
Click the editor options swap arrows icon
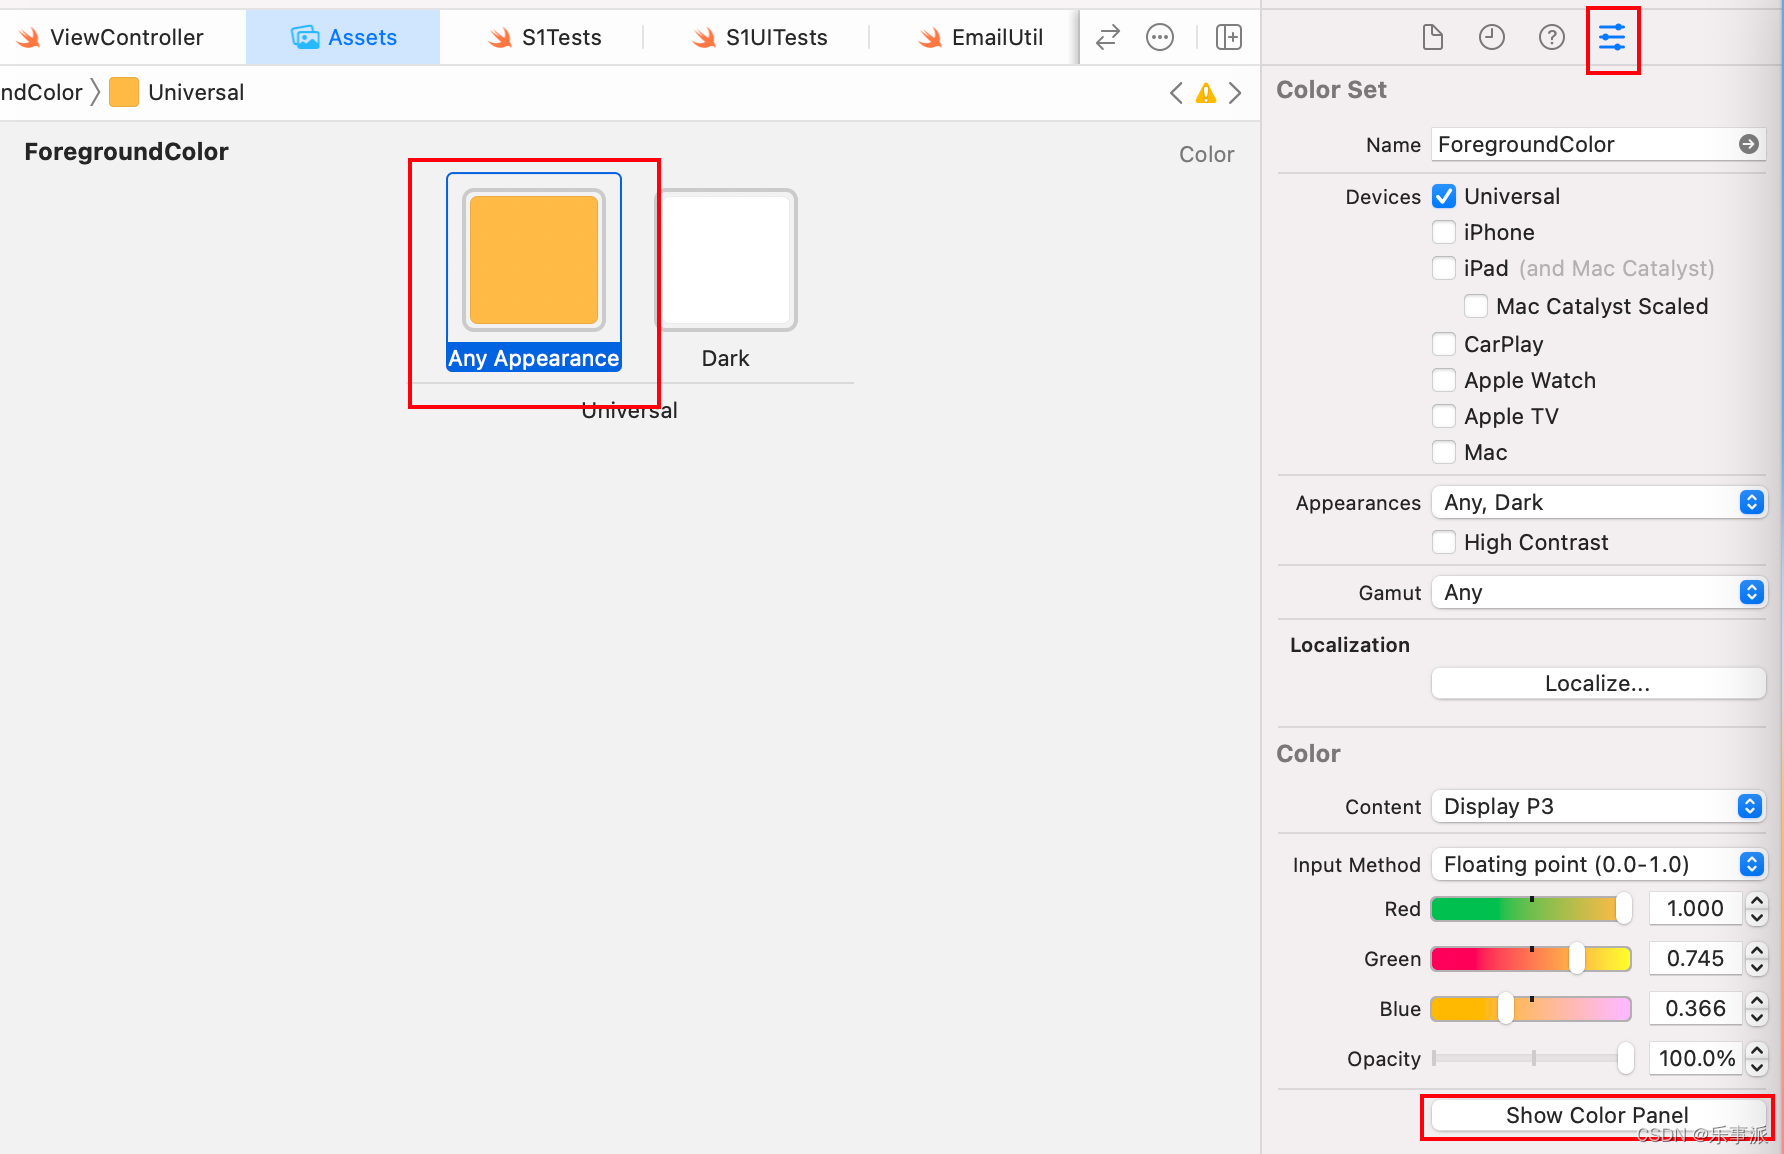[1108, 38]
